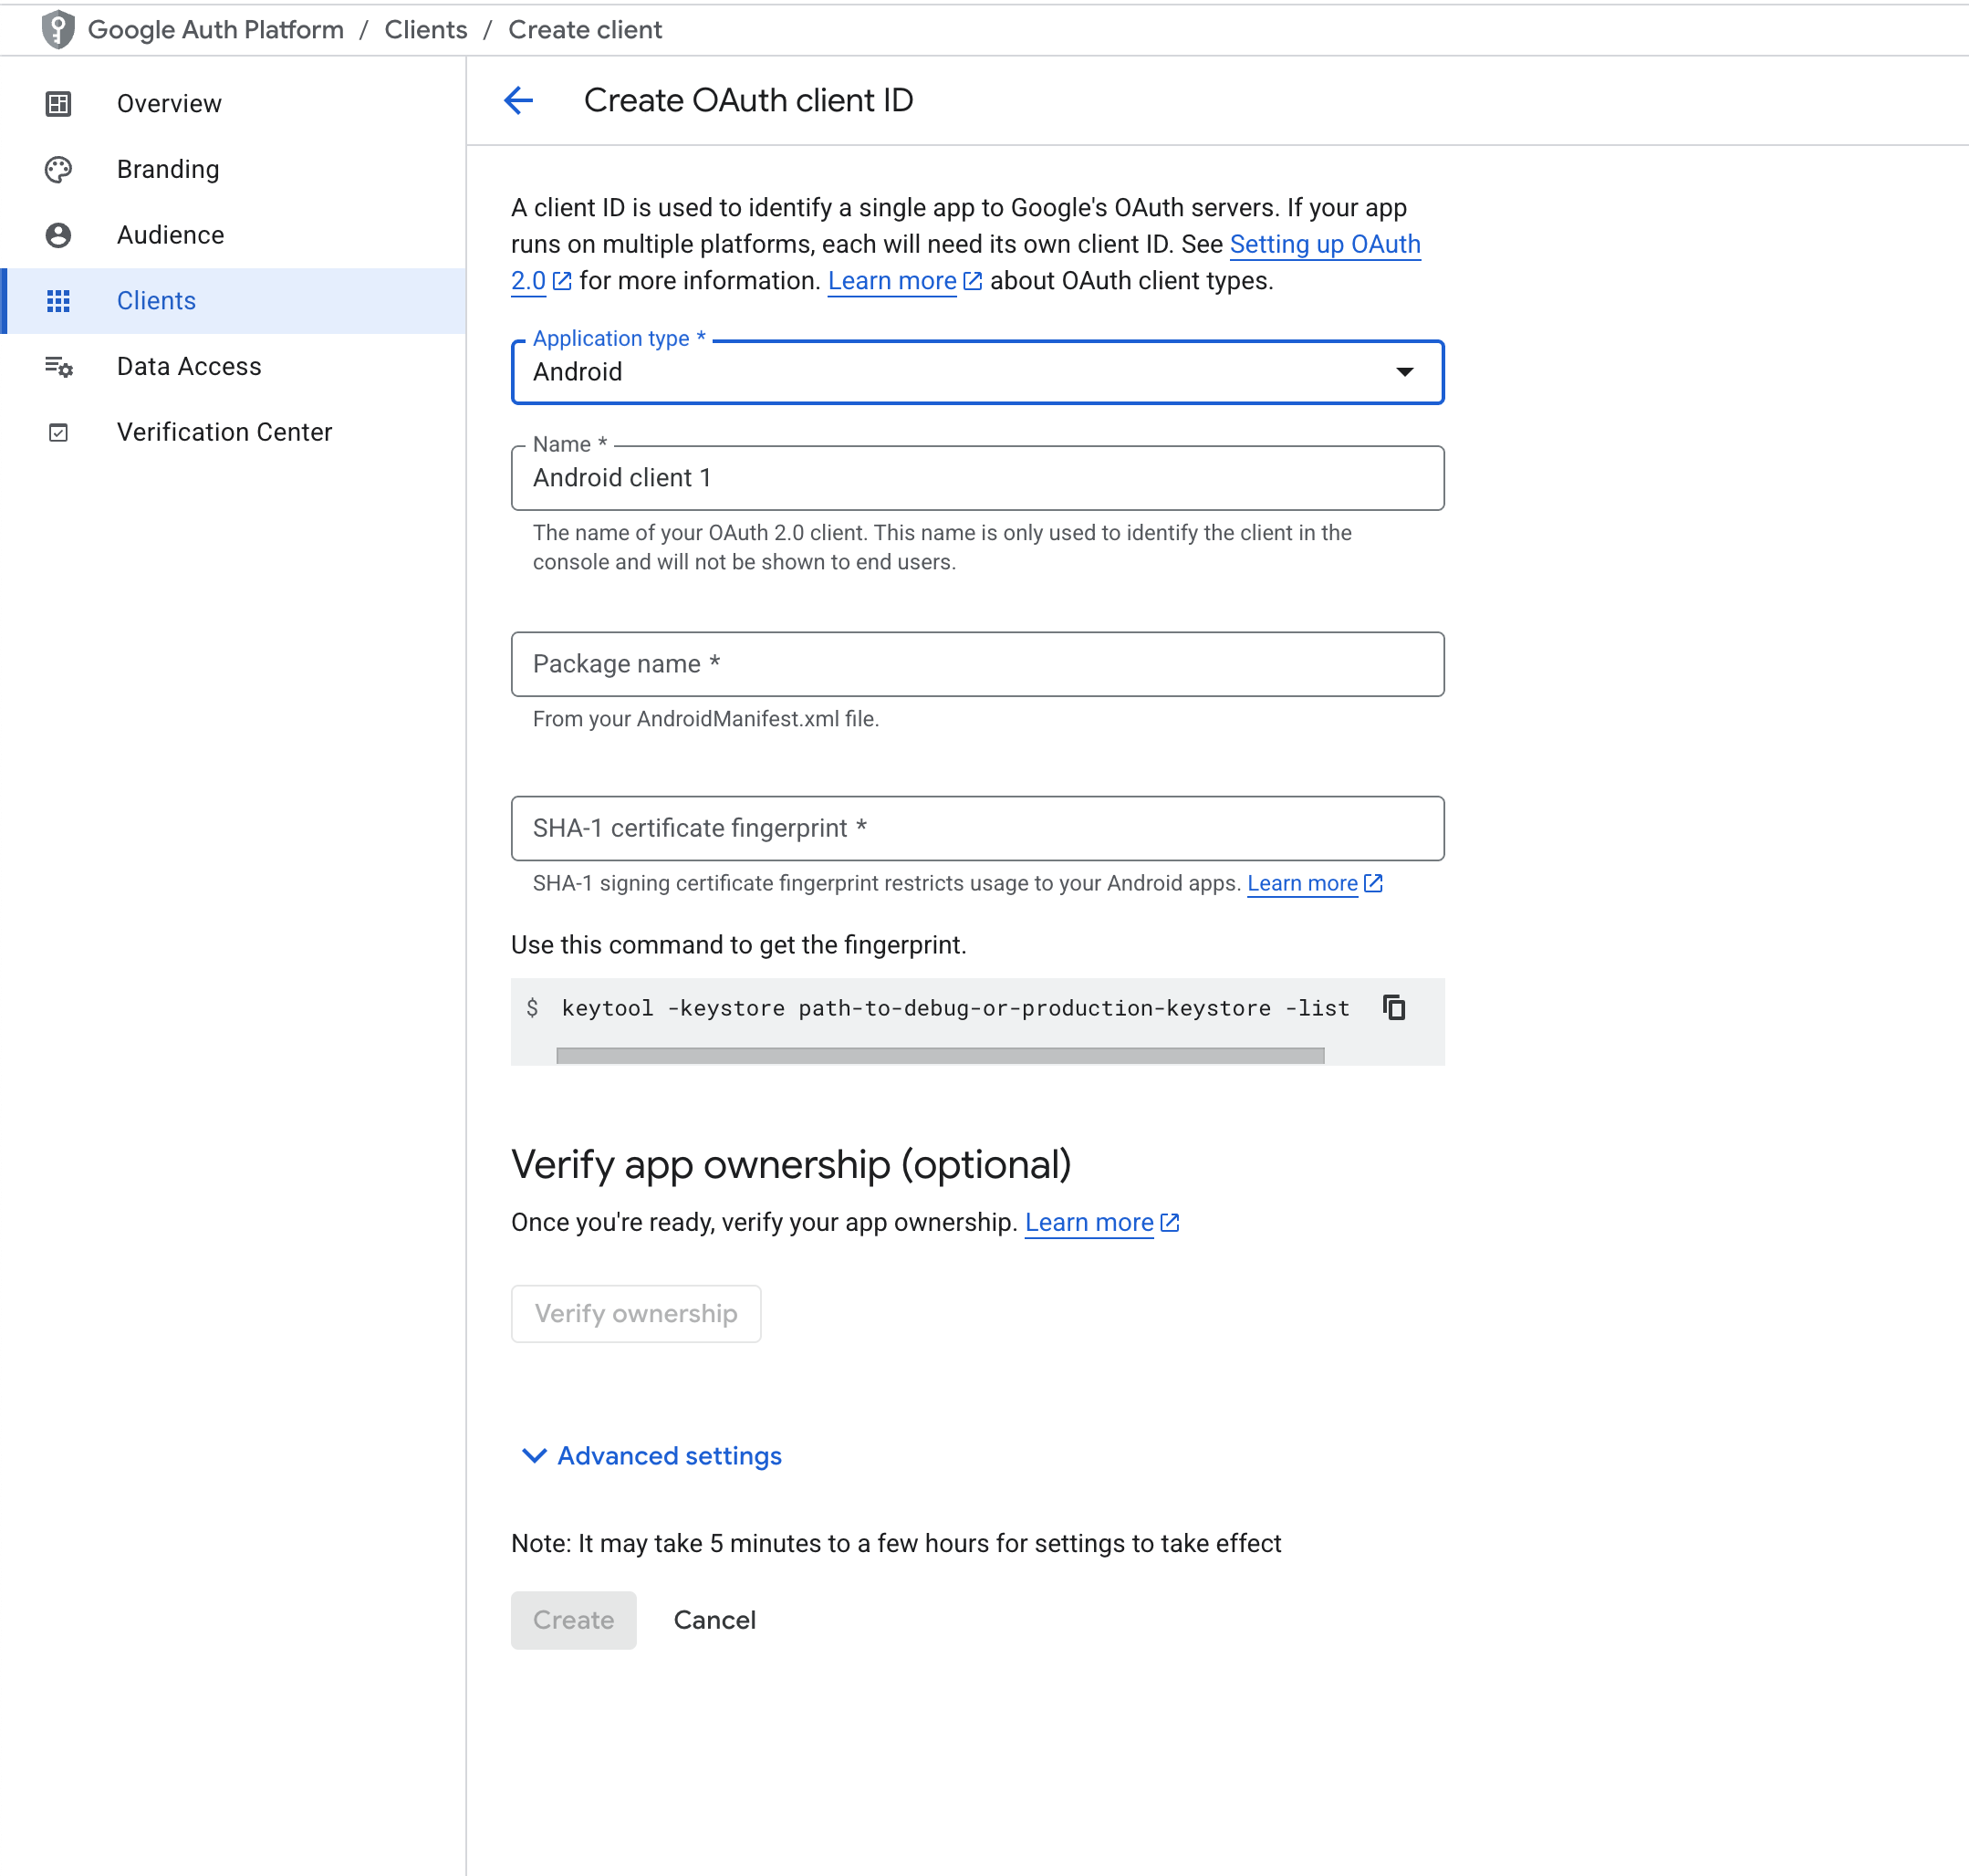Click 'Verify app ownership (optional)' heading
1969x1876 pixels.
(791, 1166)
